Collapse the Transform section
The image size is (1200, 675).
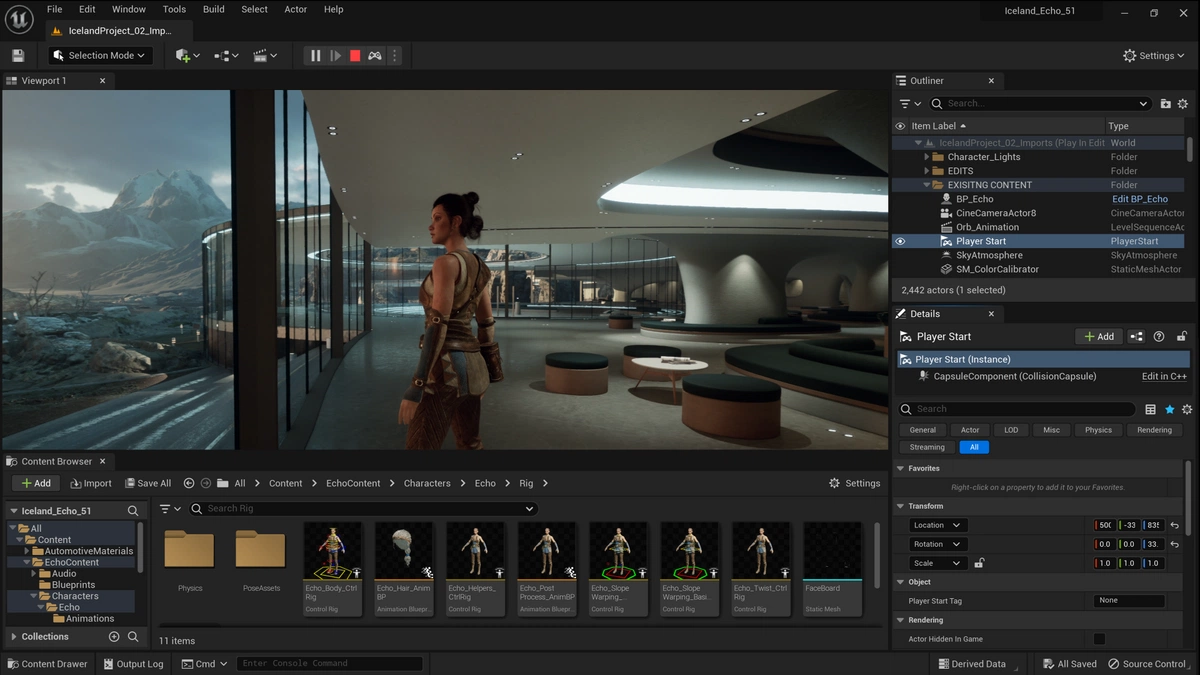coord(900,506)
